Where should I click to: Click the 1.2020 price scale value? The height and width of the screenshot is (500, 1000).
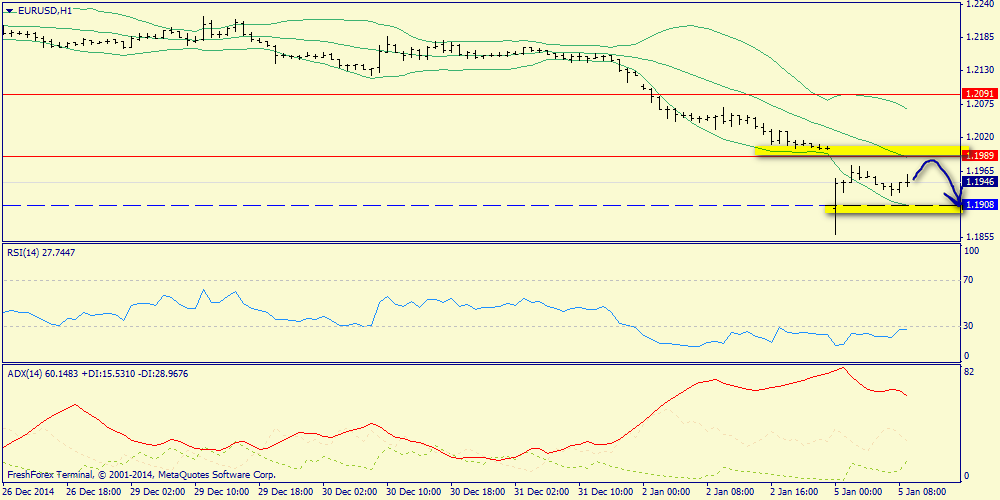979,137
